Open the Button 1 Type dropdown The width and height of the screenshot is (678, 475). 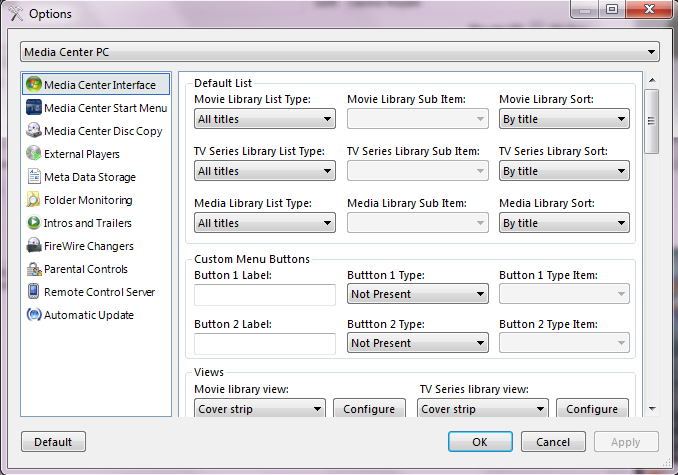(x=417, y=294)
